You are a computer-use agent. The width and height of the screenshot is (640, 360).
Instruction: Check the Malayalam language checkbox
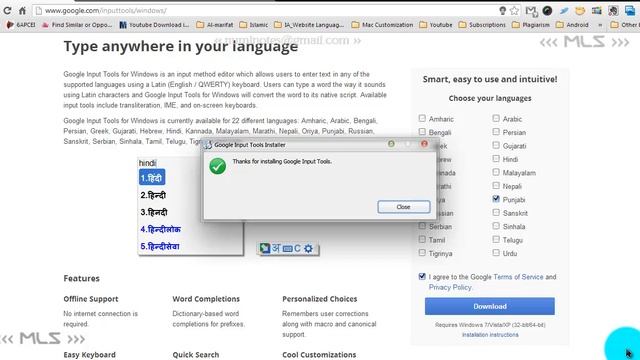tap(496, 172)
